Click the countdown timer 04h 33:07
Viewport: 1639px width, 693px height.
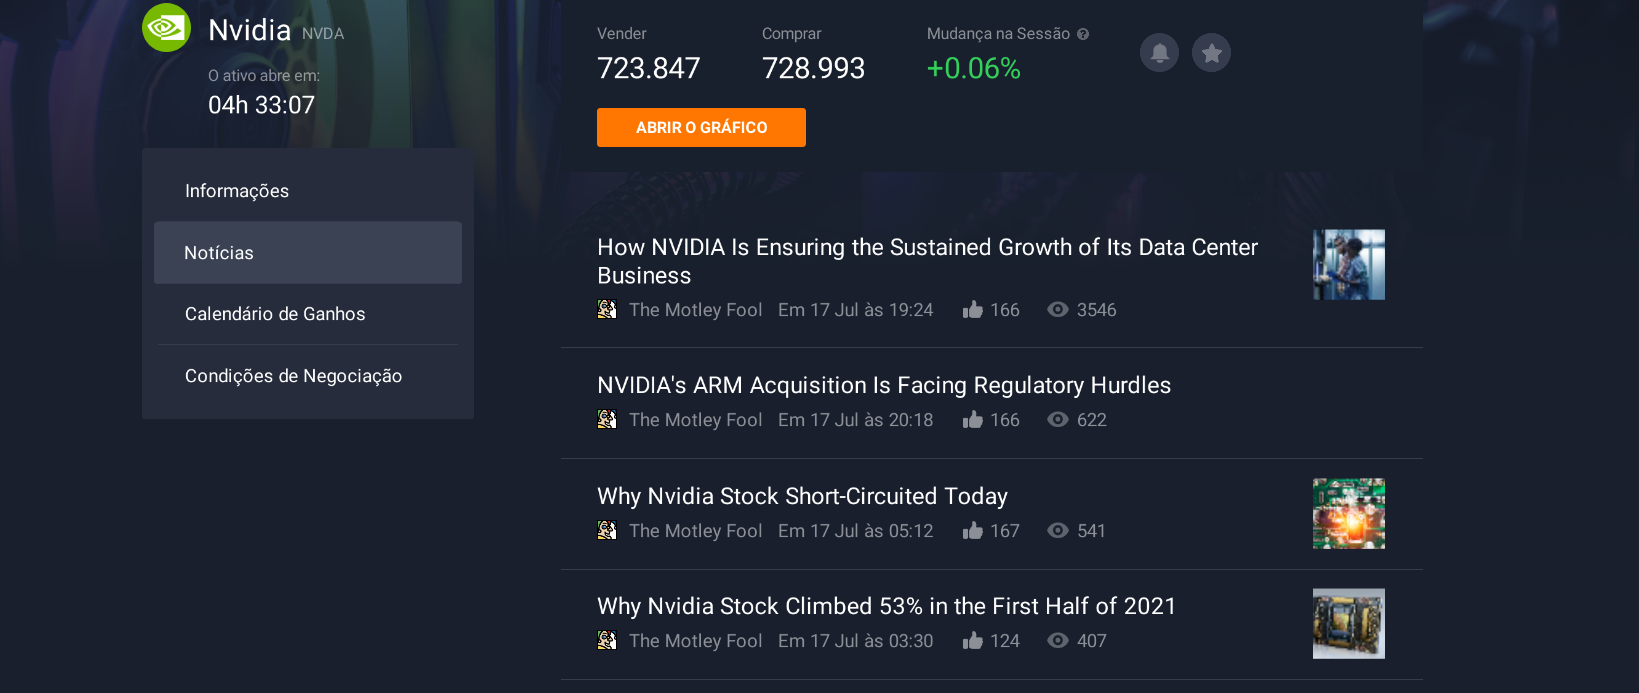[x=261, y=105]
